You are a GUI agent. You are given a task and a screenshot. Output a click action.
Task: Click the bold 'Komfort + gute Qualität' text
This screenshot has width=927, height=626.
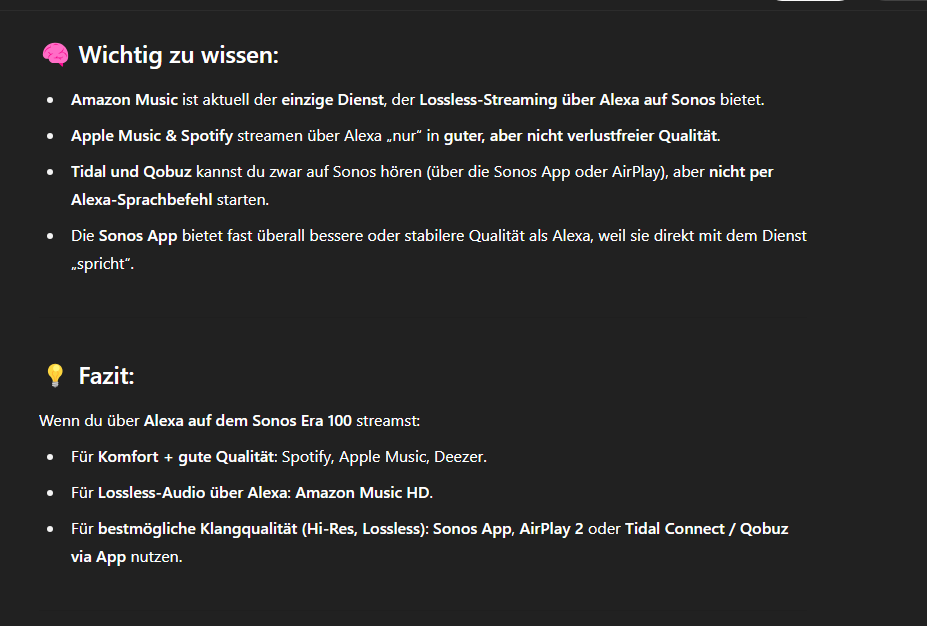(x=187, y=456)
